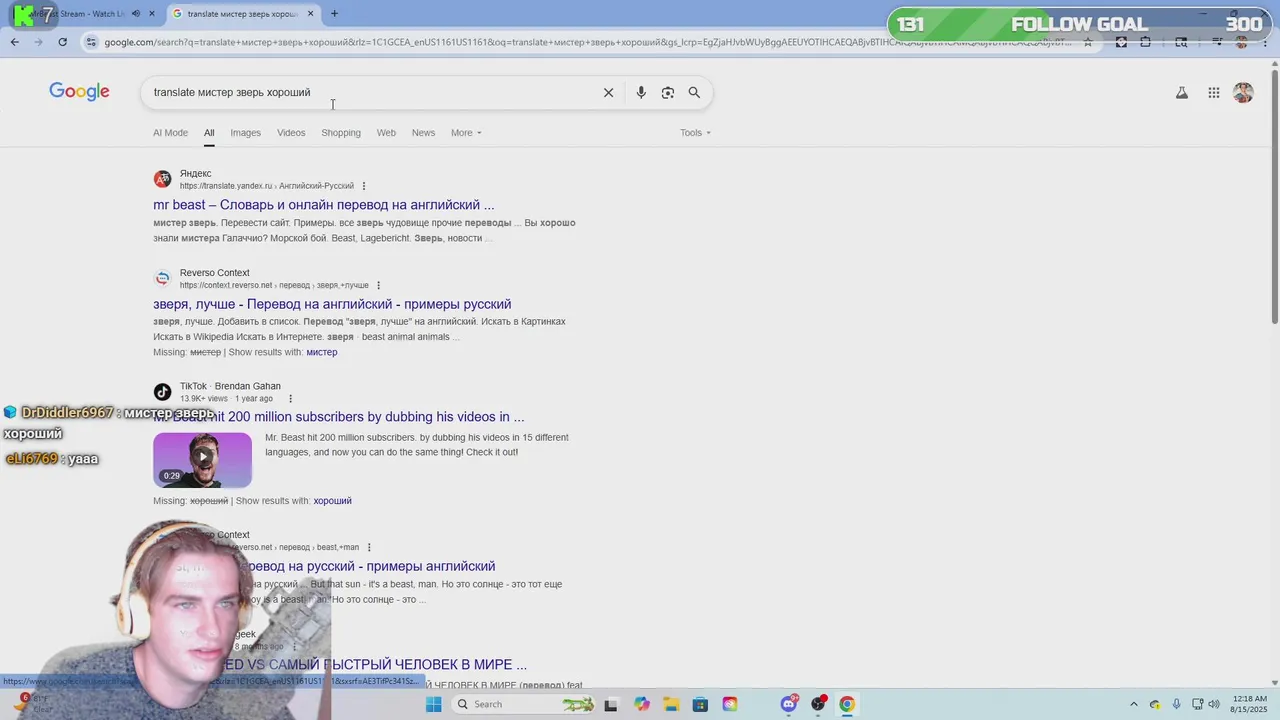Switch to the AI Mode tab
This screenshot has height=720, width=1280.
coord(170,132)
